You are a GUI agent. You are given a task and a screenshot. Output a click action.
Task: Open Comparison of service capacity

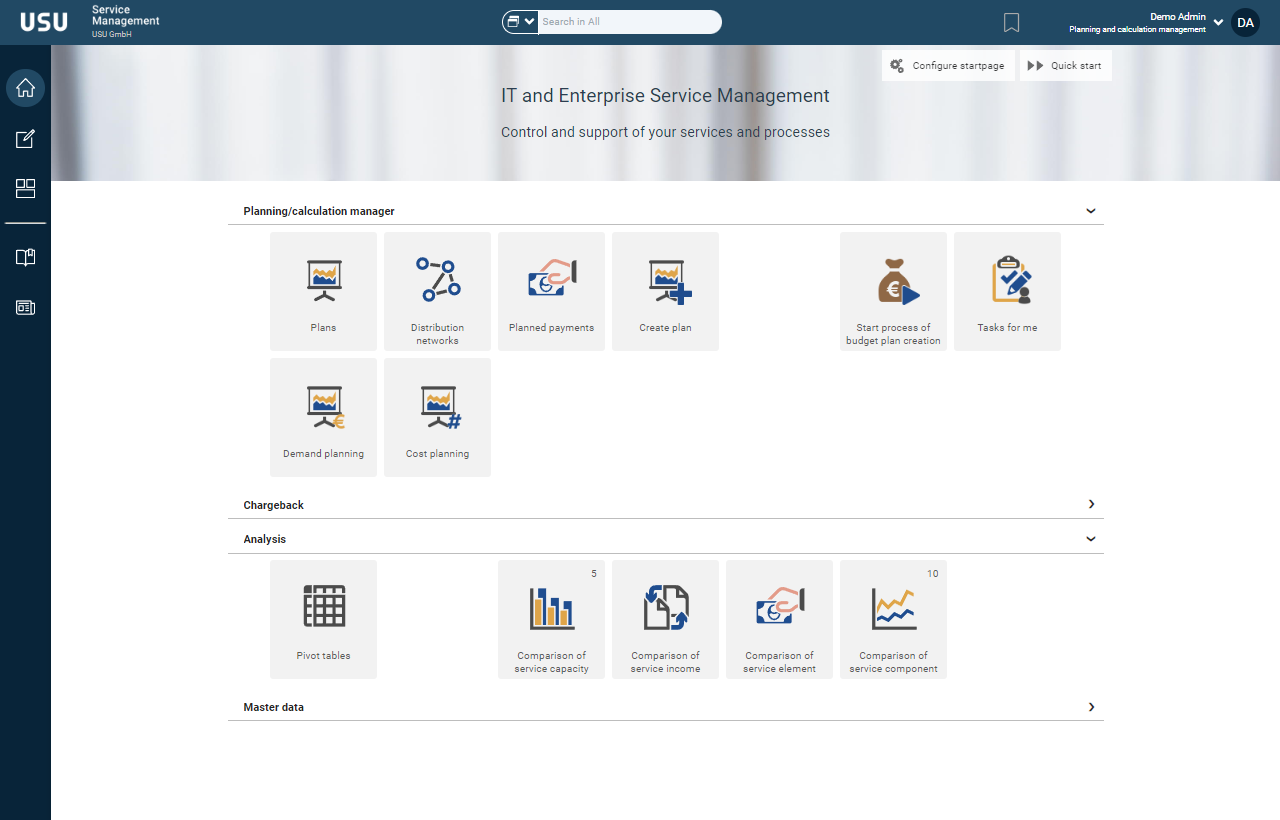point(551,619)
